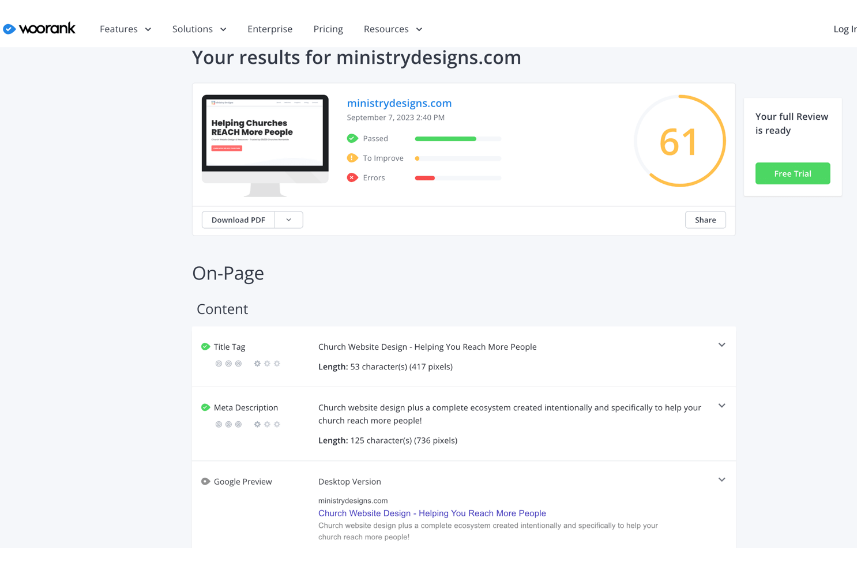Go to the Pricing page

[x=328, y=29]
